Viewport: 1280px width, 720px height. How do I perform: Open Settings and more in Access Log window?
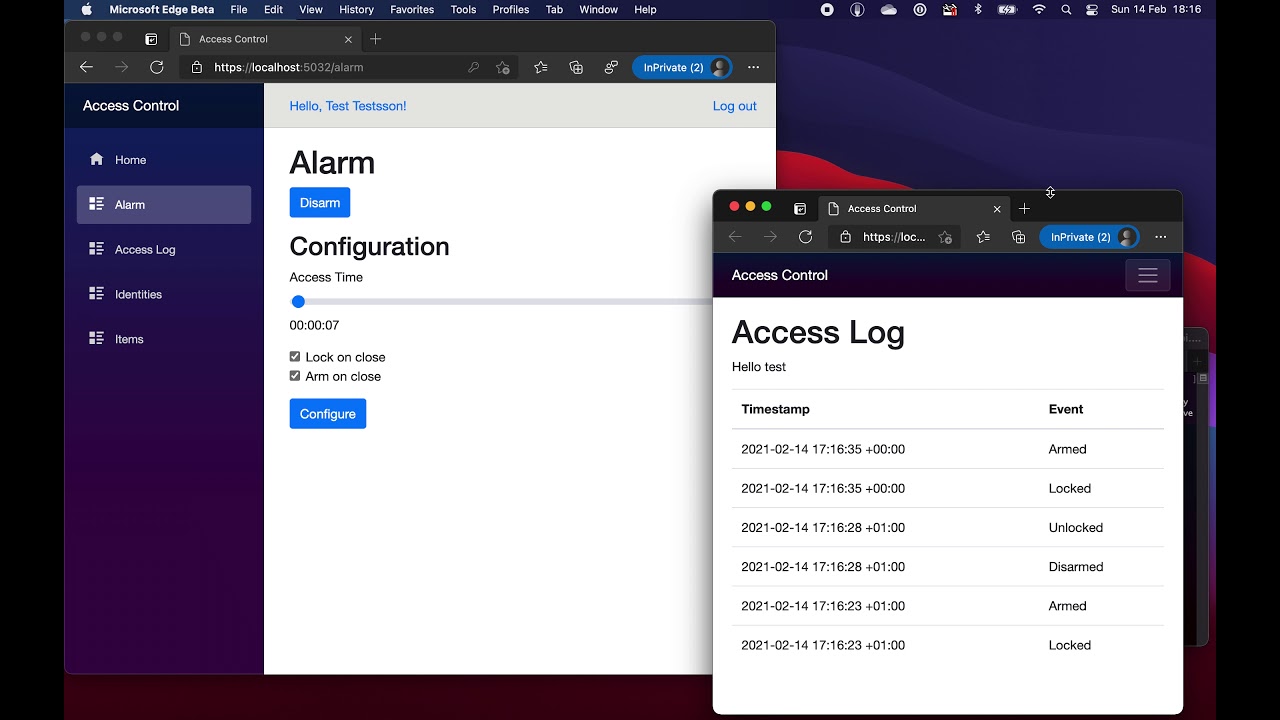pyautogui.click(x=1160, y=237)
